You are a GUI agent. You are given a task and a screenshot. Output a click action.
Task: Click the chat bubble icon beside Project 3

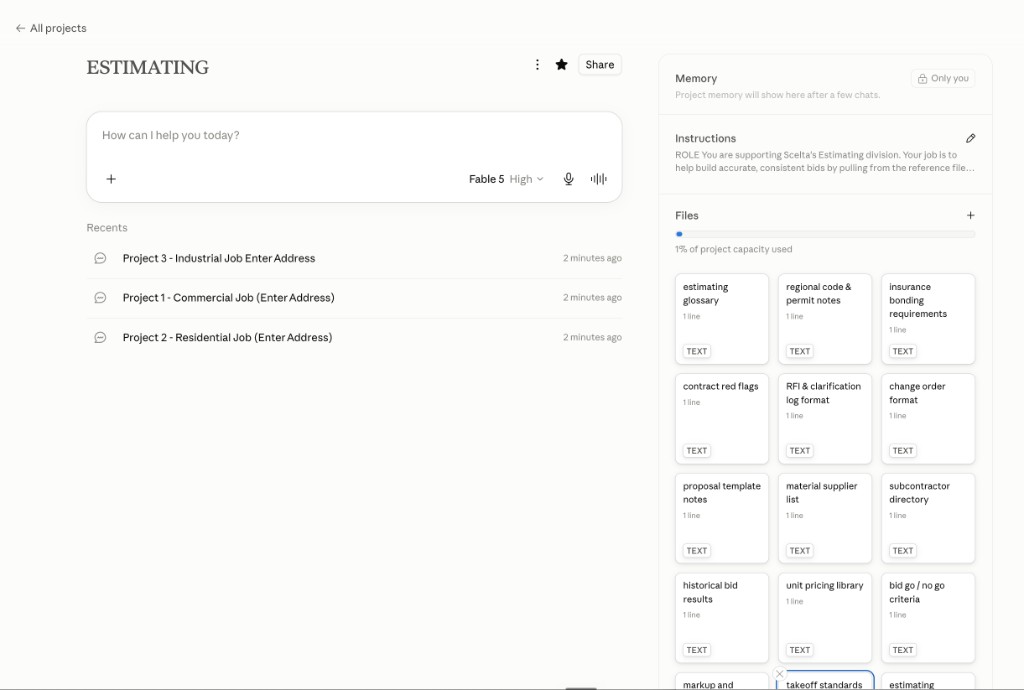100,259
